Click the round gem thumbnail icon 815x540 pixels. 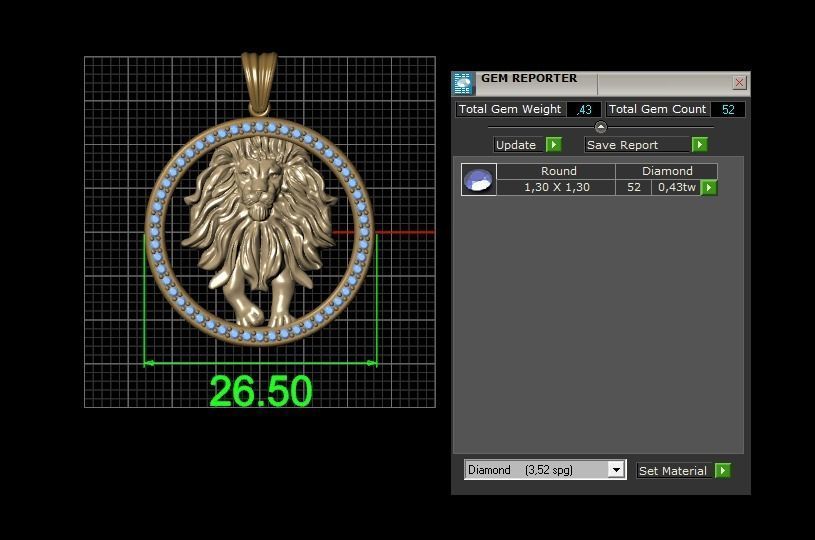[479, 179]
